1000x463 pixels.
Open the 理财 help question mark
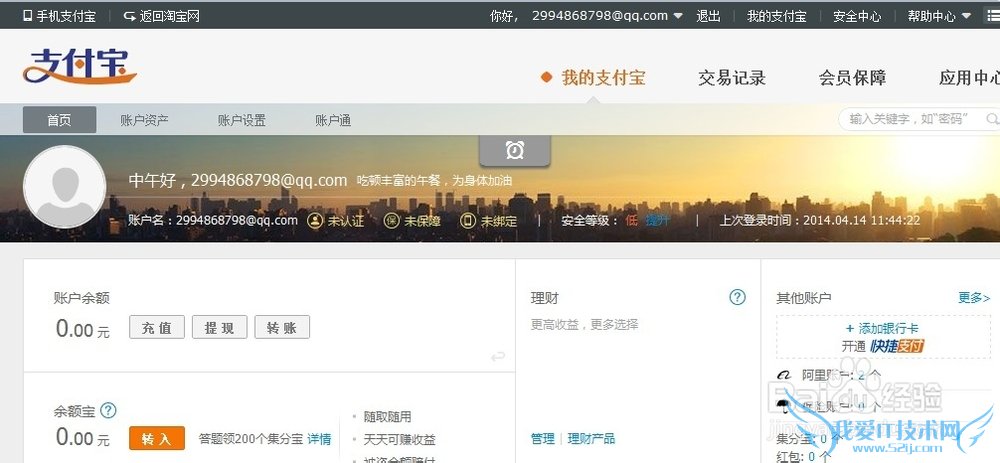(737, 297)
